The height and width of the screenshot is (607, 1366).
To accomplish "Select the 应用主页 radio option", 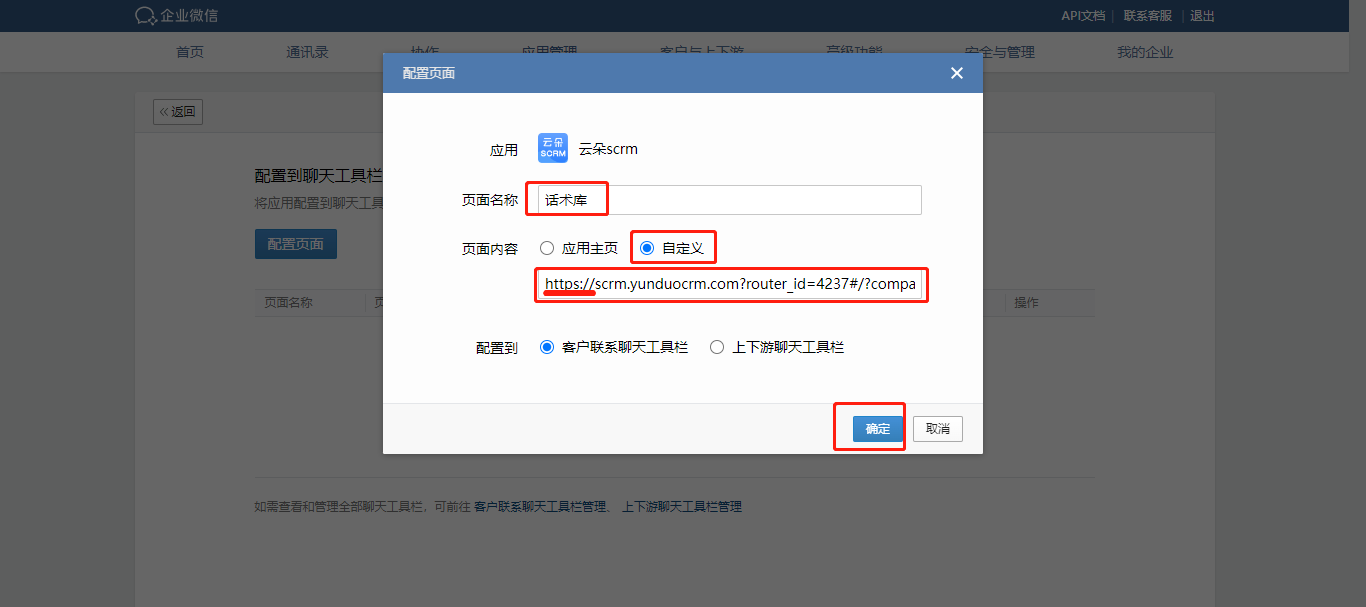I will point(546,248).
